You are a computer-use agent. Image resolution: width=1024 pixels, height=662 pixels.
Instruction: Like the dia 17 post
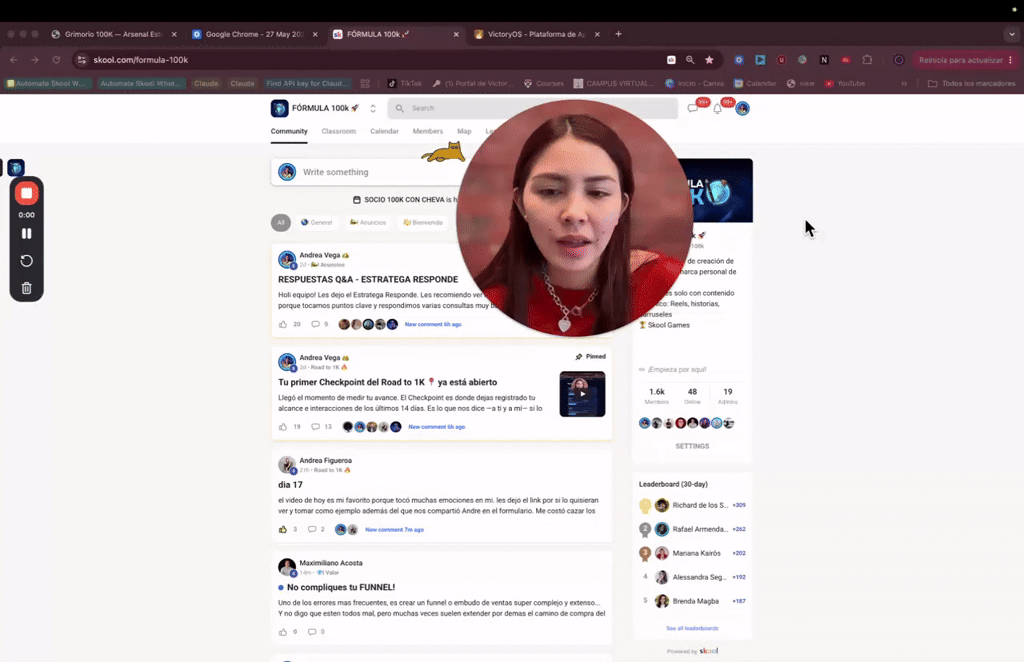tap(283, 529)
